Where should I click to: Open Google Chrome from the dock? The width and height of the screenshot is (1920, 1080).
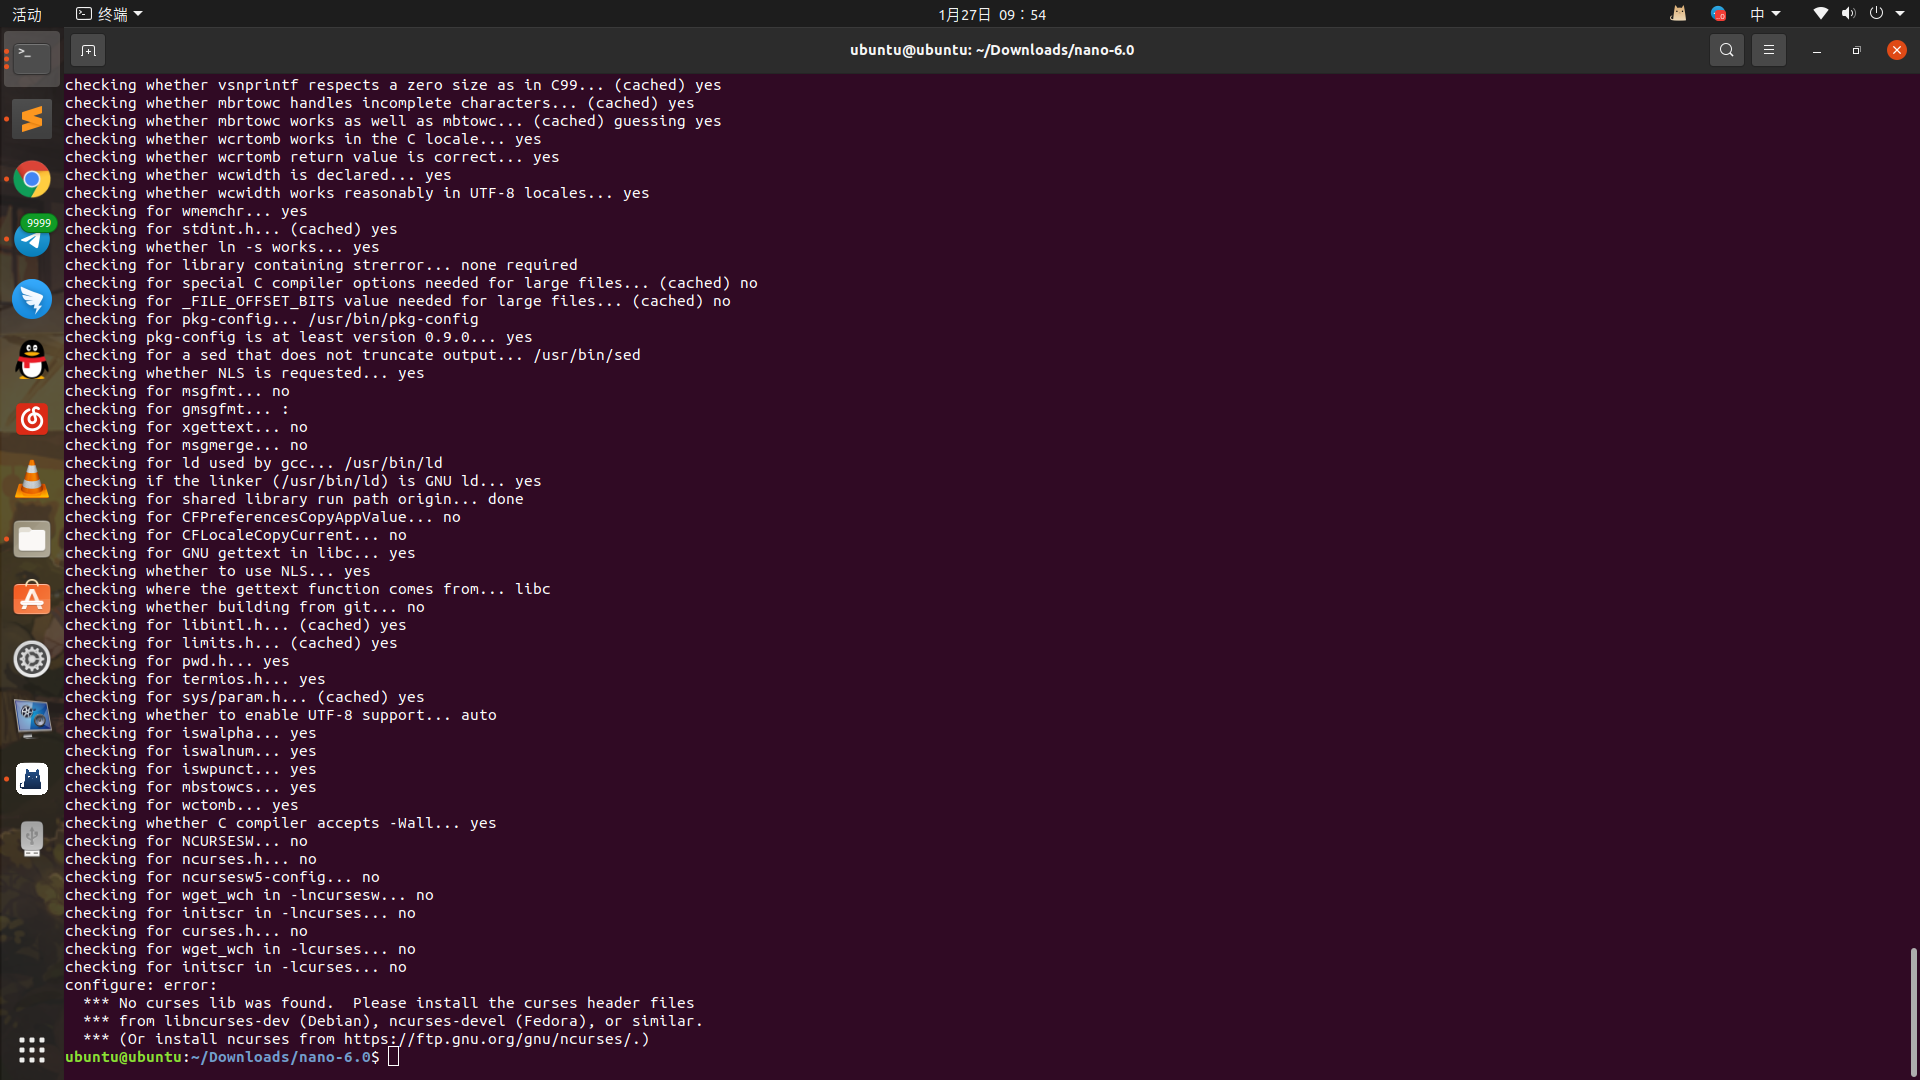[32, 179]
